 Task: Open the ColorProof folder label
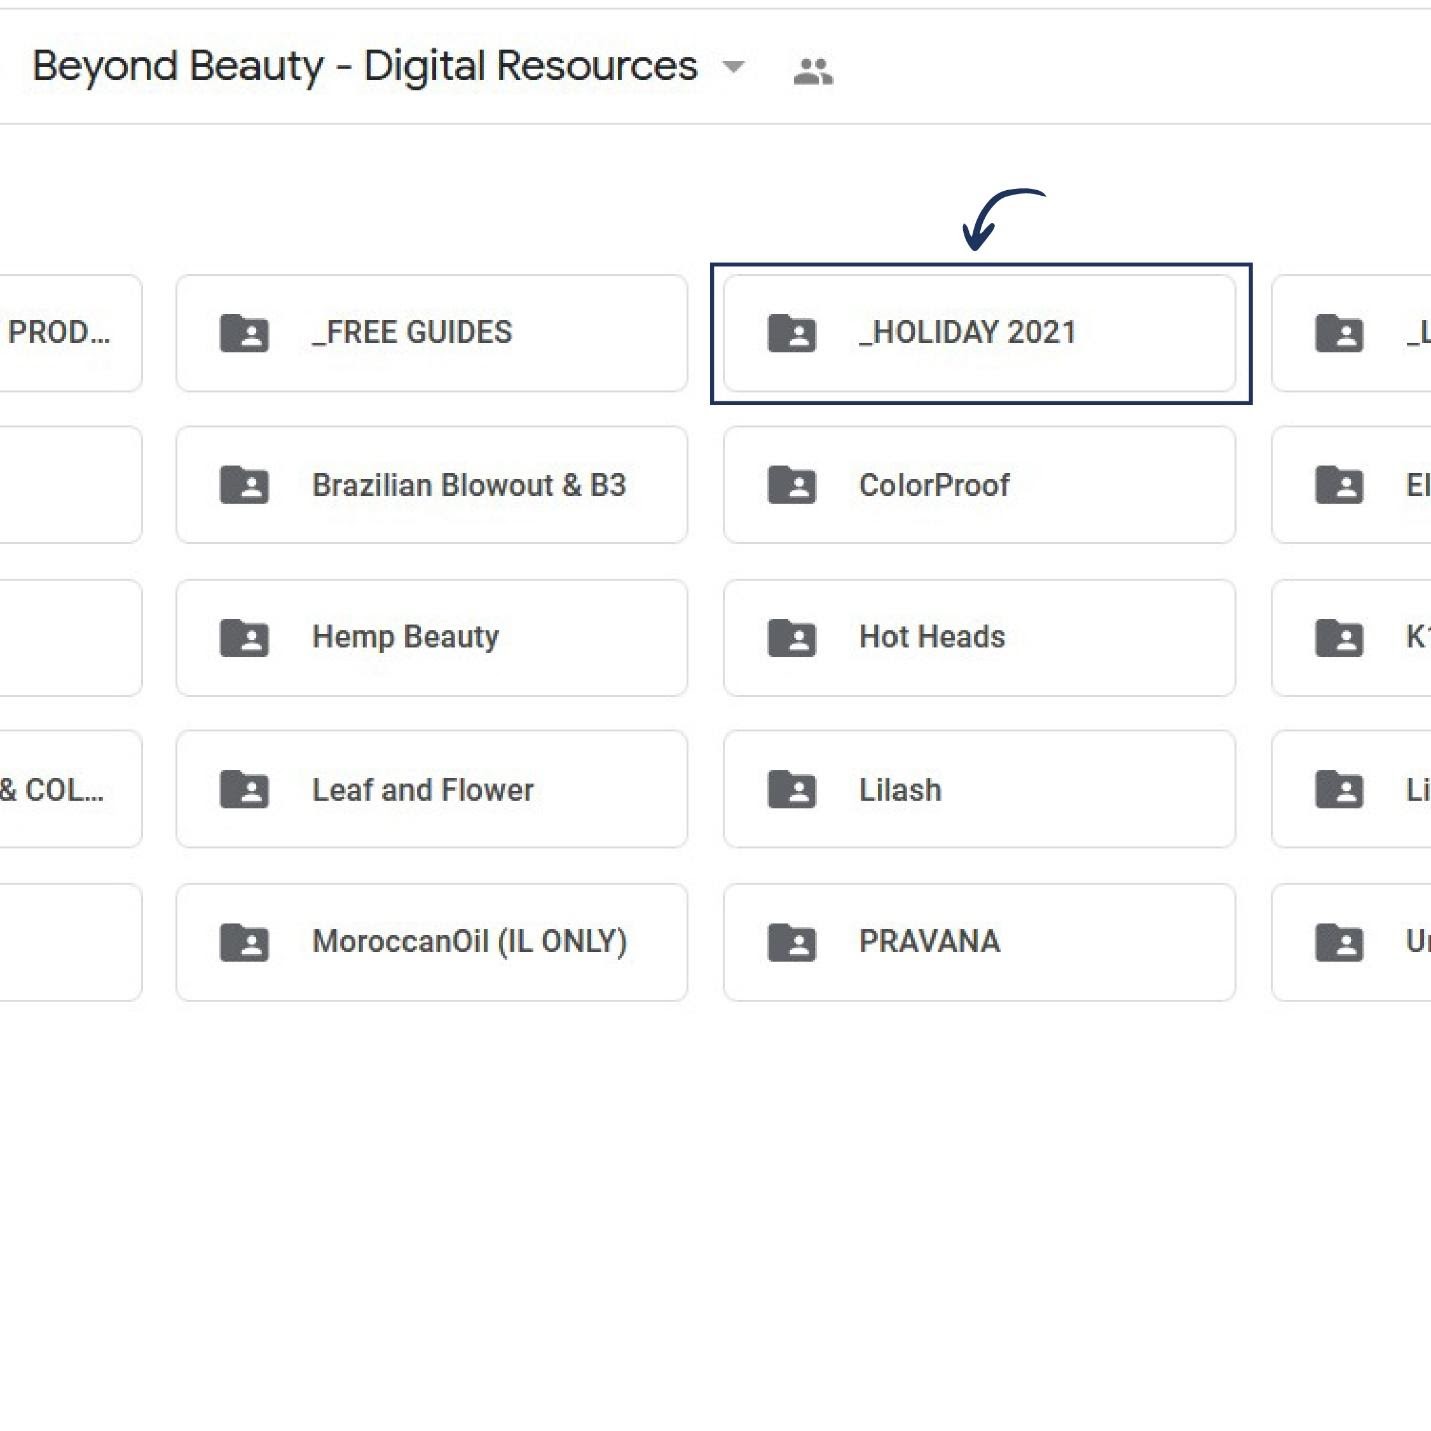click(934, 485)
